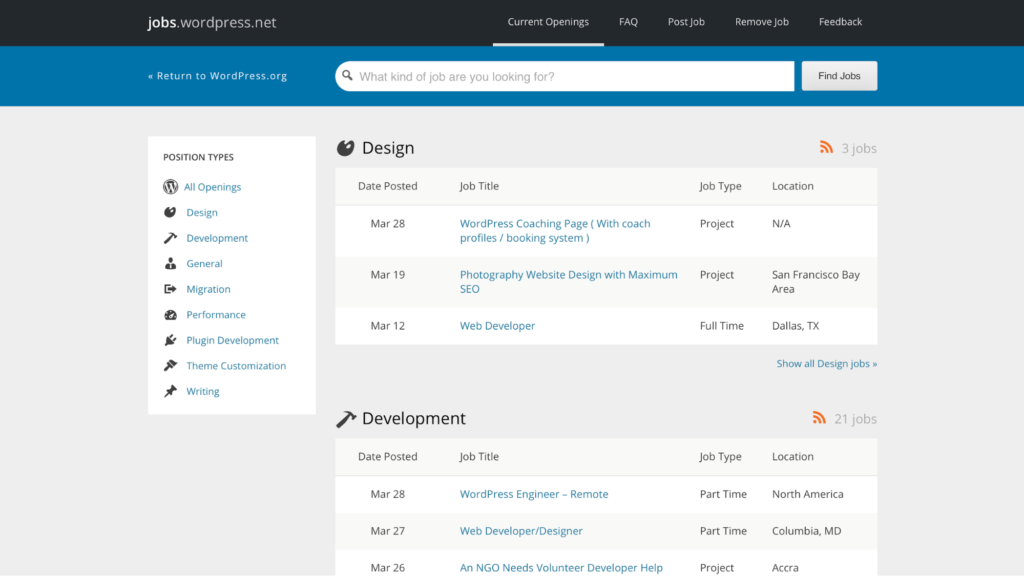Viewport: 1024px width, 576px height.
Task: Click 'Columbia, MD' location cell
Action: (807, 531)
